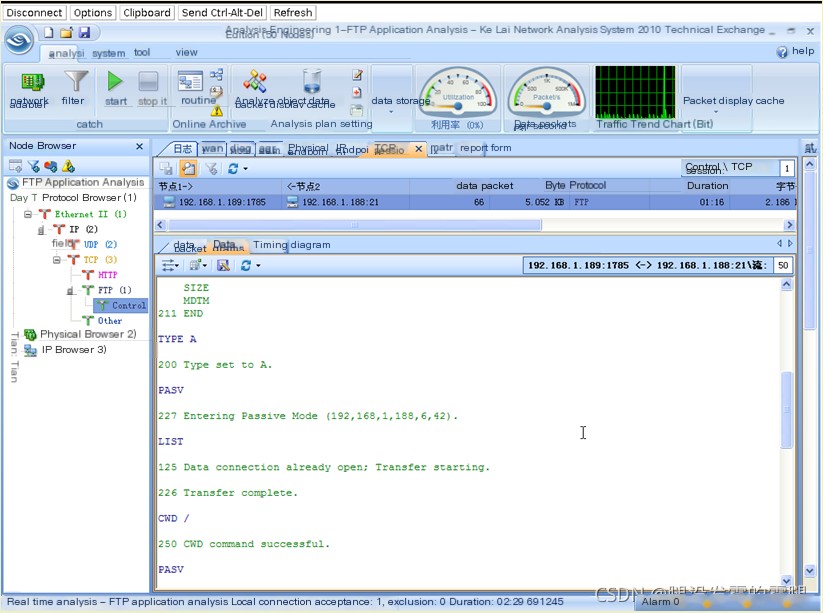
Task: Click Analyze object data icon
Action: [255, 81]
